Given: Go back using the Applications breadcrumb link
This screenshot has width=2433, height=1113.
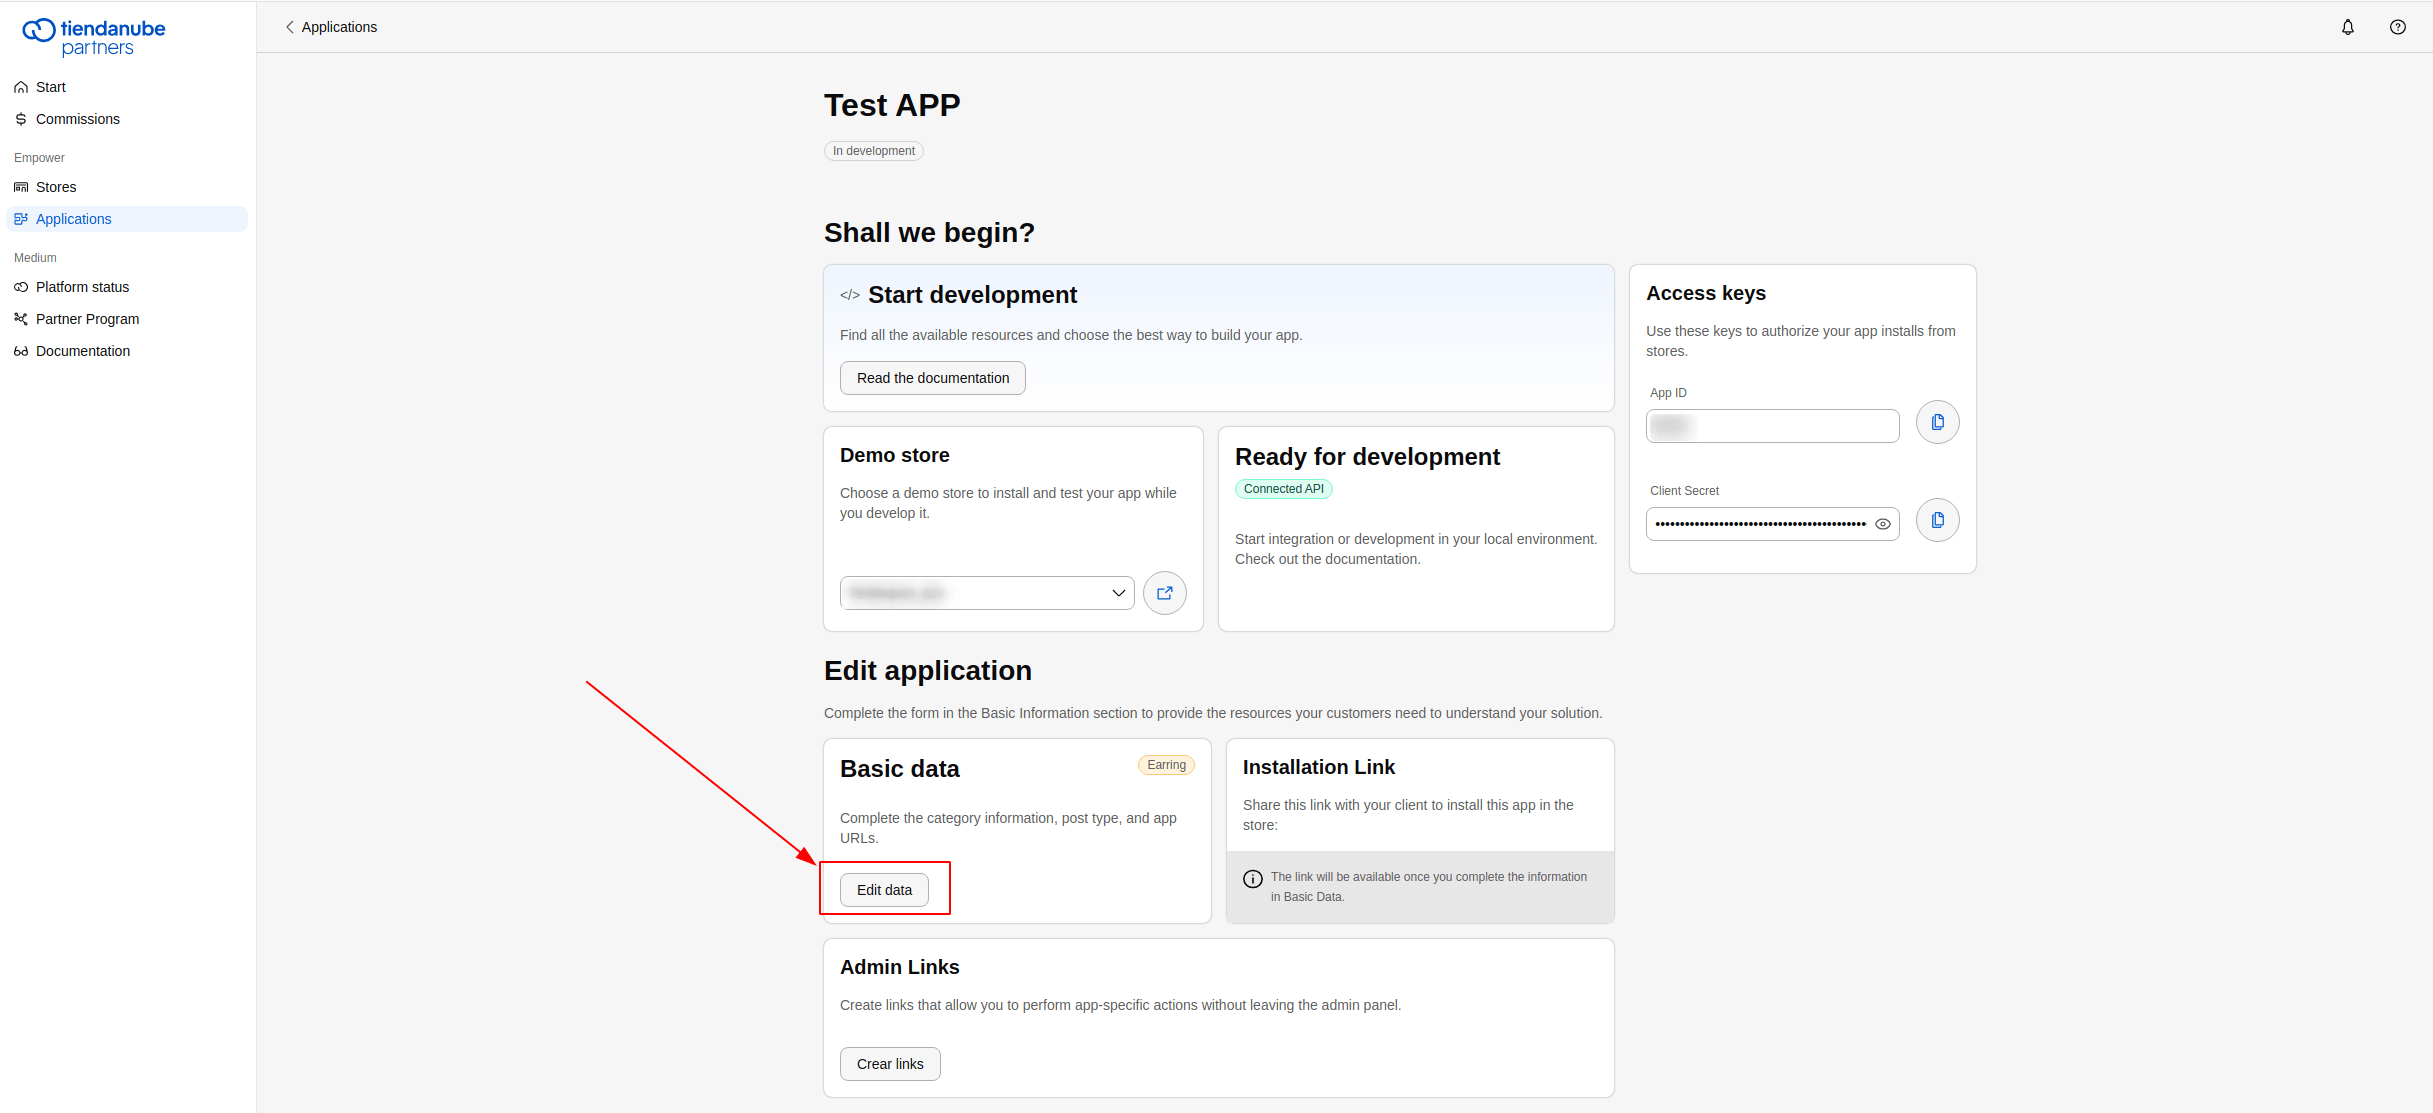Looking at the screenshot, I should pyautogui.click(x=338, y=27).
